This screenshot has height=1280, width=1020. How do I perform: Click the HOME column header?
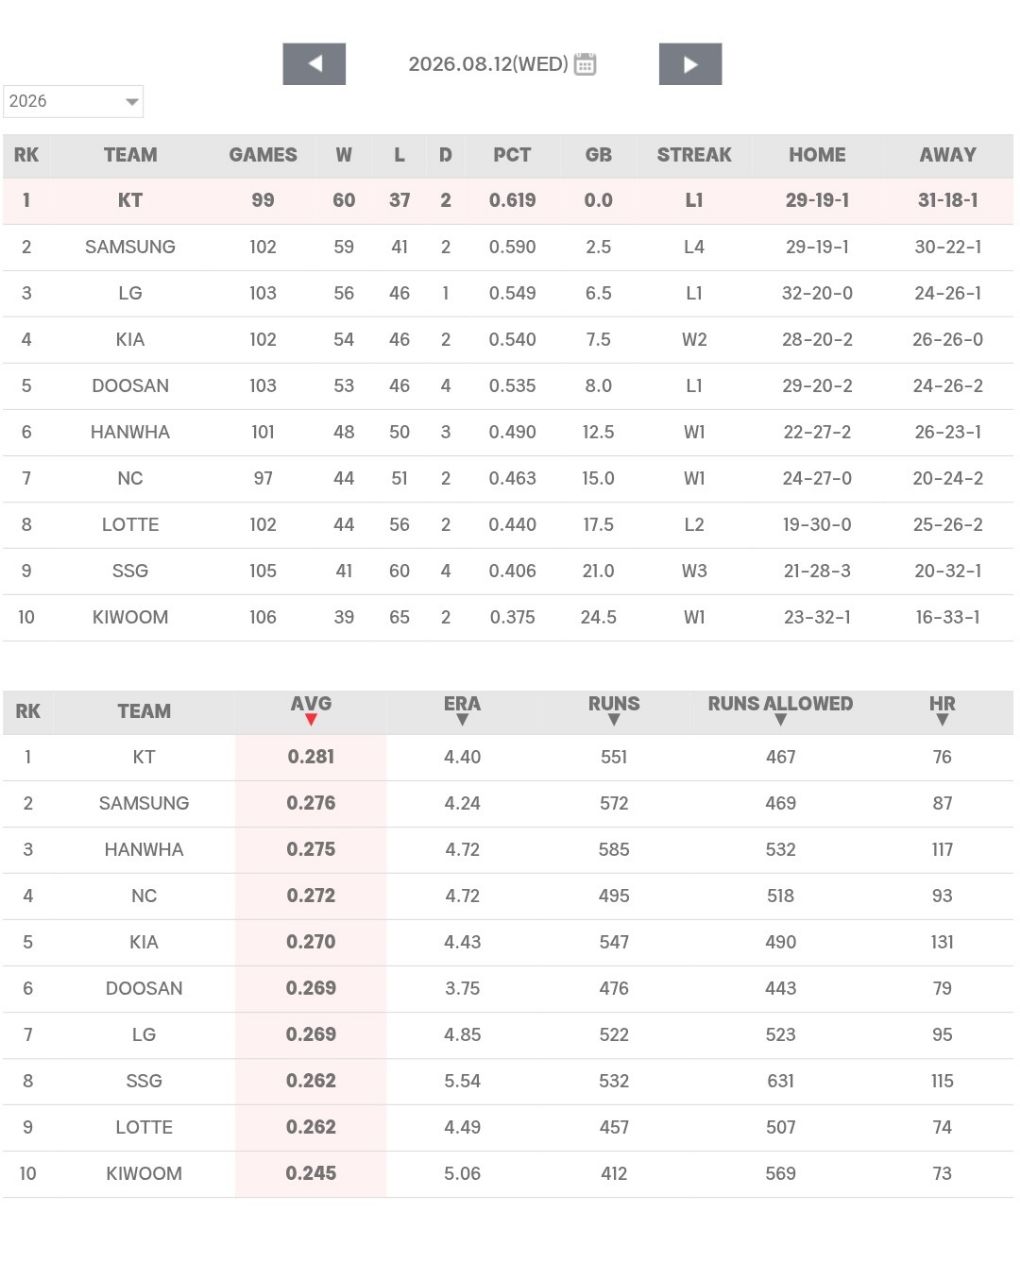tap(817, 155)
